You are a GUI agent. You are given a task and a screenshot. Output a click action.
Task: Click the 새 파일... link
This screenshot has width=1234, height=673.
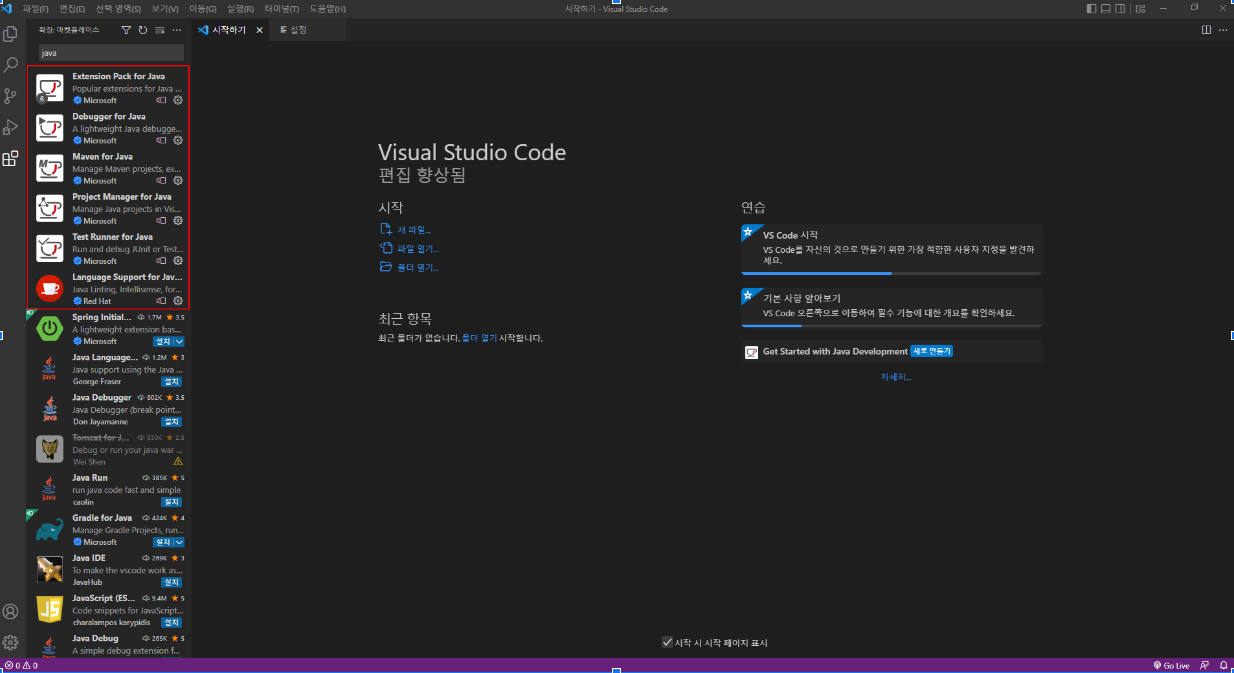tap(414, 230)
